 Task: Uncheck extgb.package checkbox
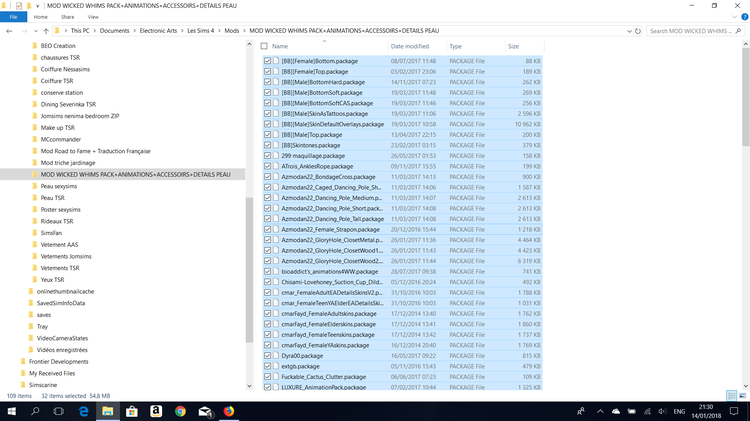(267, 366)
